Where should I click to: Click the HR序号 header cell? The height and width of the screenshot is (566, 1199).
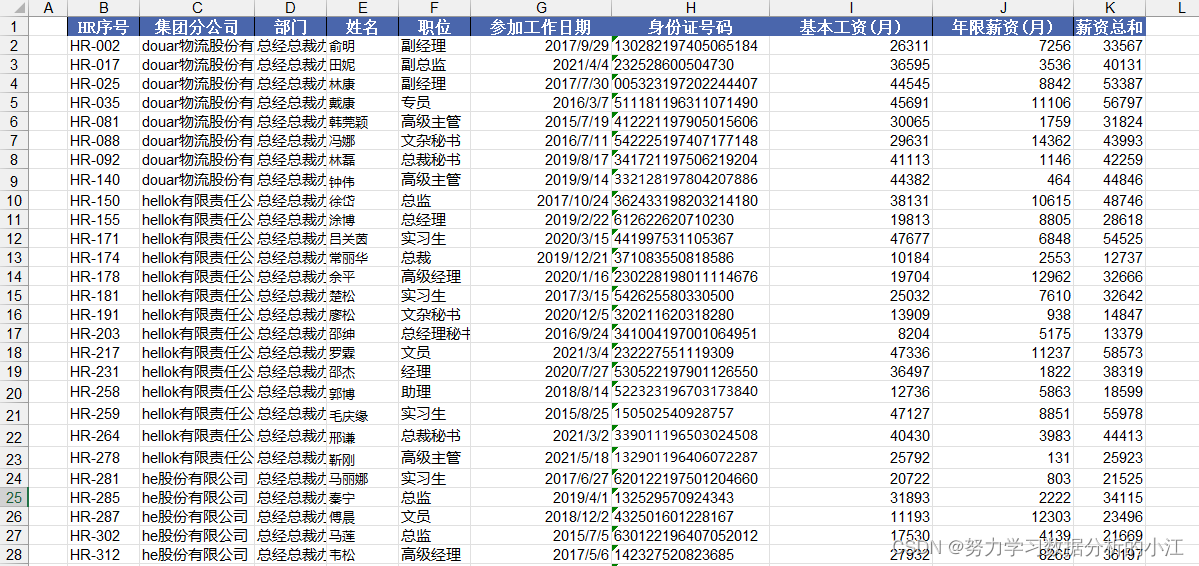click(x=103, y=27)
